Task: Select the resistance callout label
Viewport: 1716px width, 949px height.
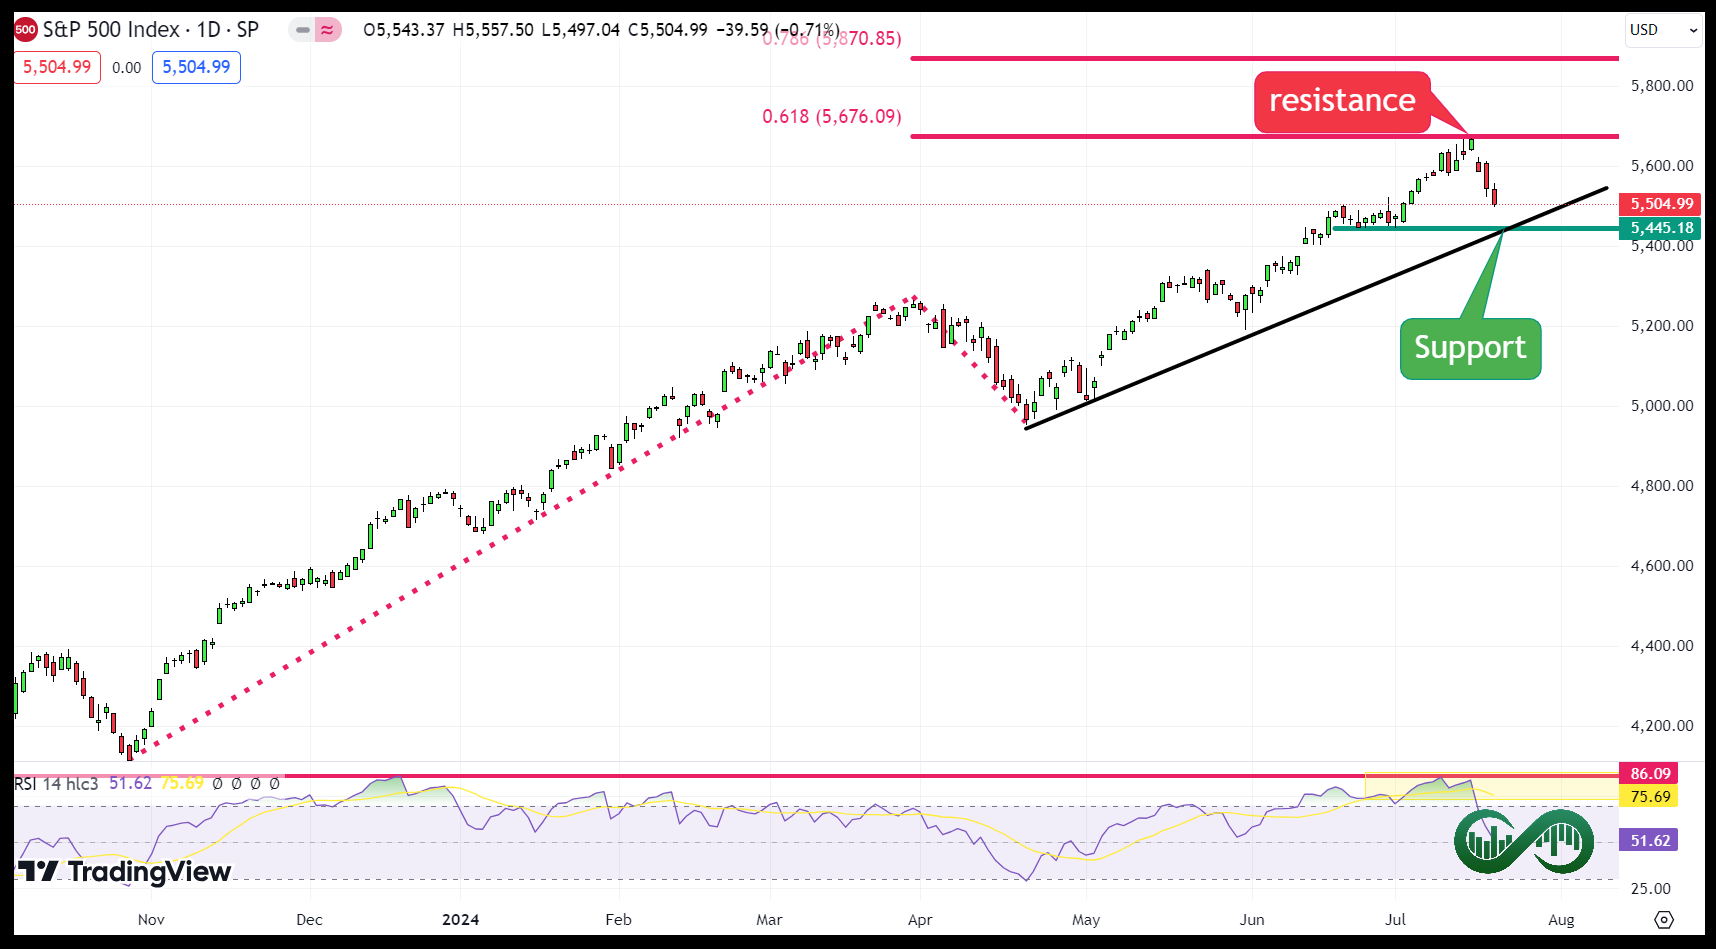Action: pos(1342,101)
